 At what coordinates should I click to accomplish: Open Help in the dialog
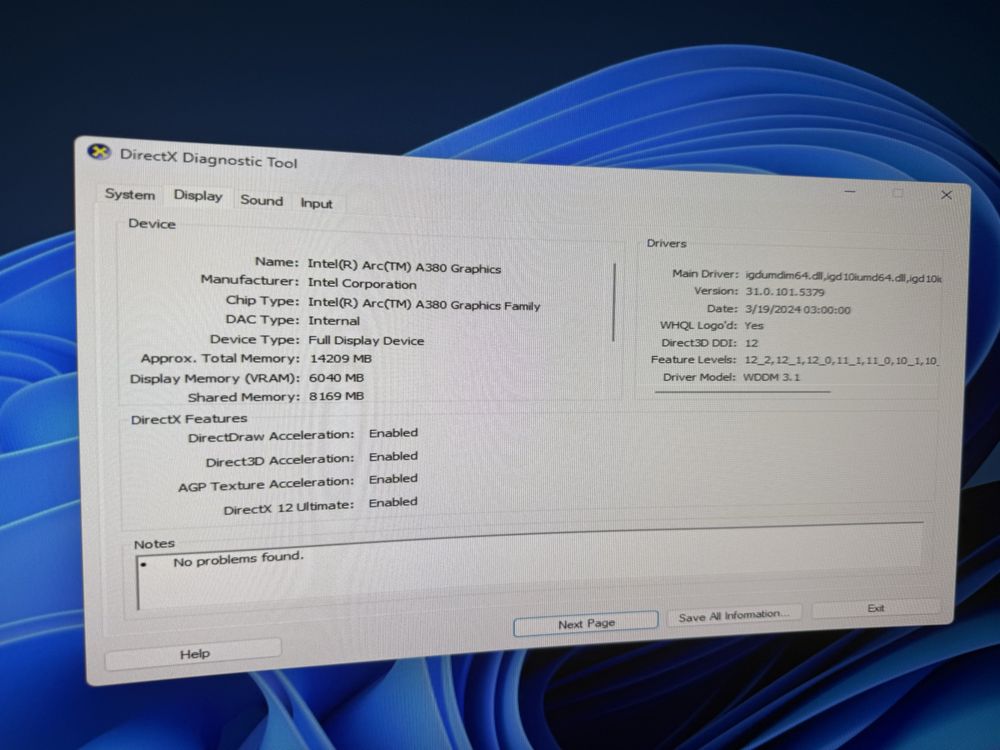click(x=193, y=654)
